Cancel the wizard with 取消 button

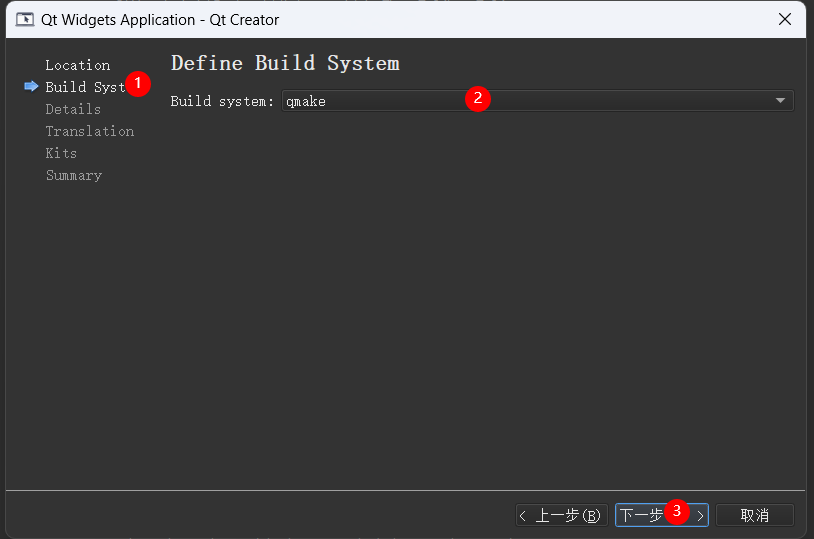(754, 516)
